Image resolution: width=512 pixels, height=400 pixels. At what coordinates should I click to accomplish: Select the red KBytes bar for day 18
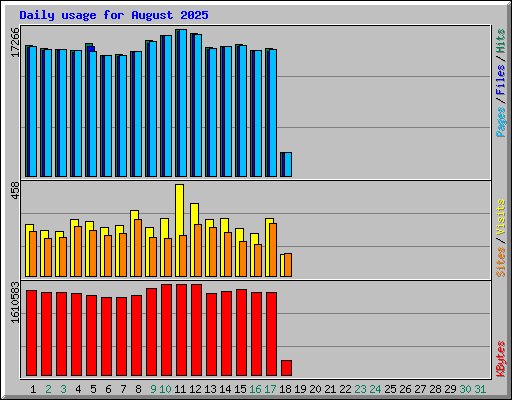[x=286, y=368]
